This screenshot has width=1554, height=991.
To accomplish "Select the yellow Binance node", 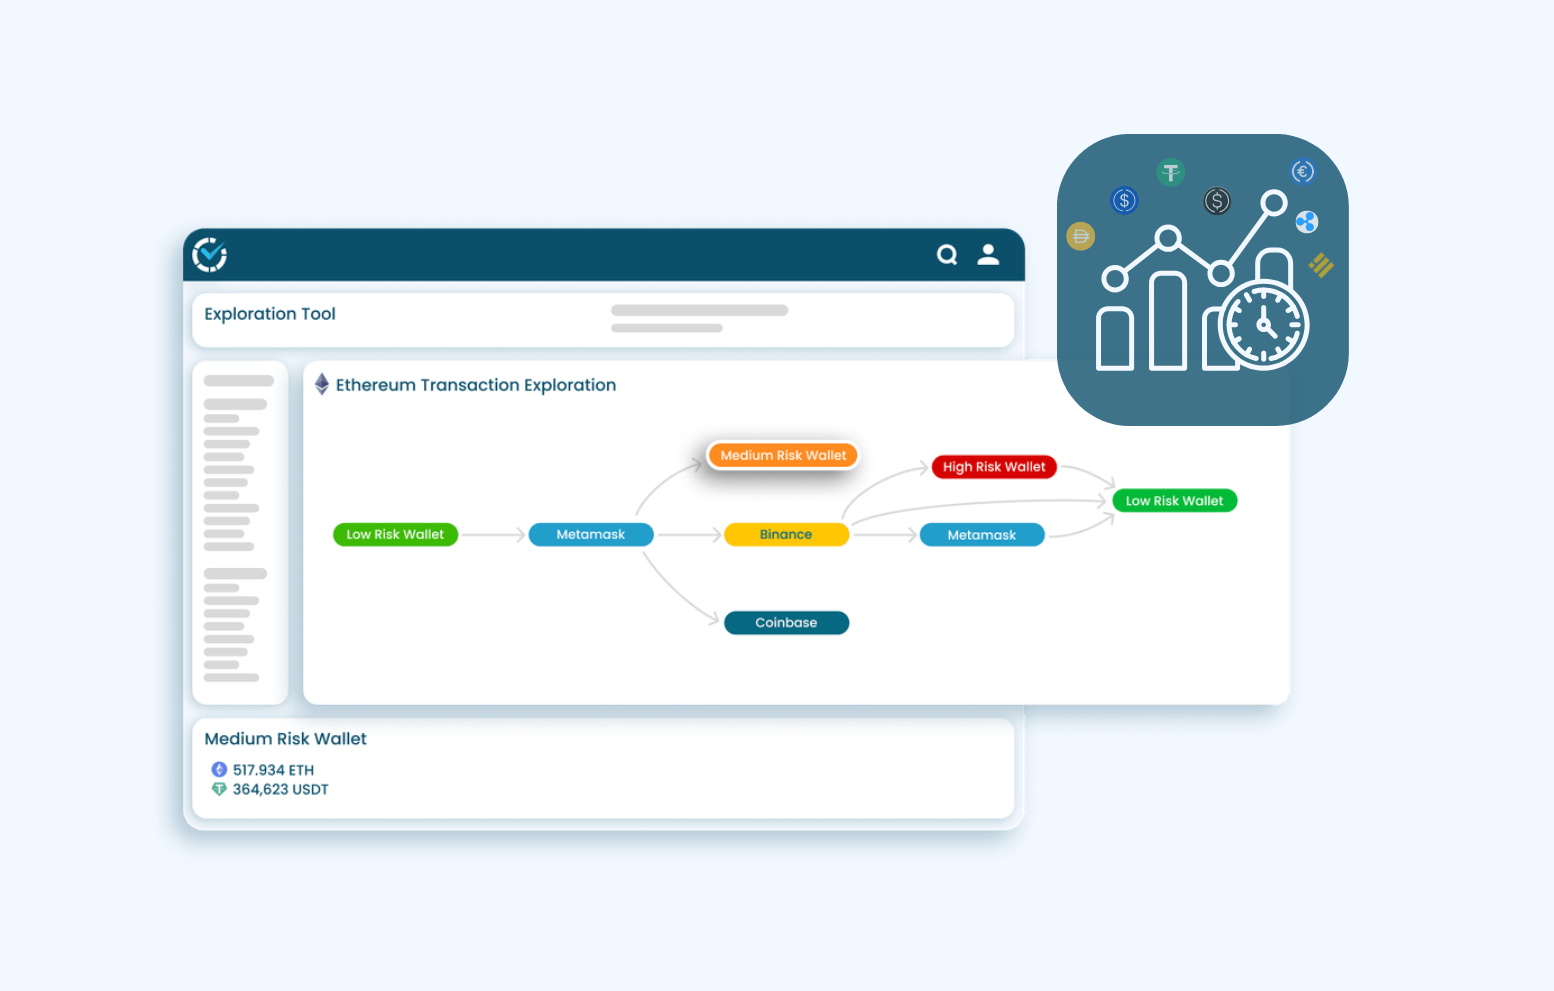I will [786, 535].
